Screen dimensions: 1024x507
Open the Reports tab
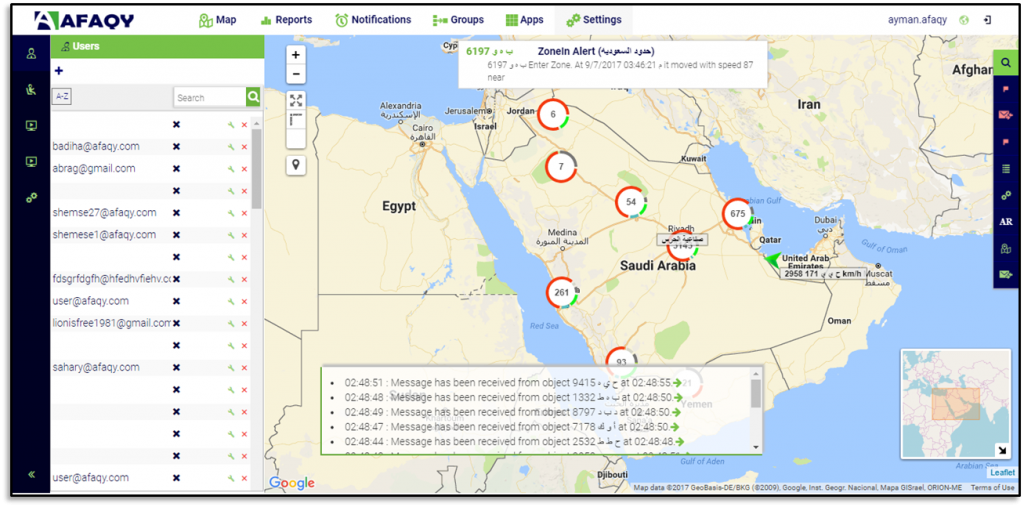pyautogui.click(x=286, y=20)
